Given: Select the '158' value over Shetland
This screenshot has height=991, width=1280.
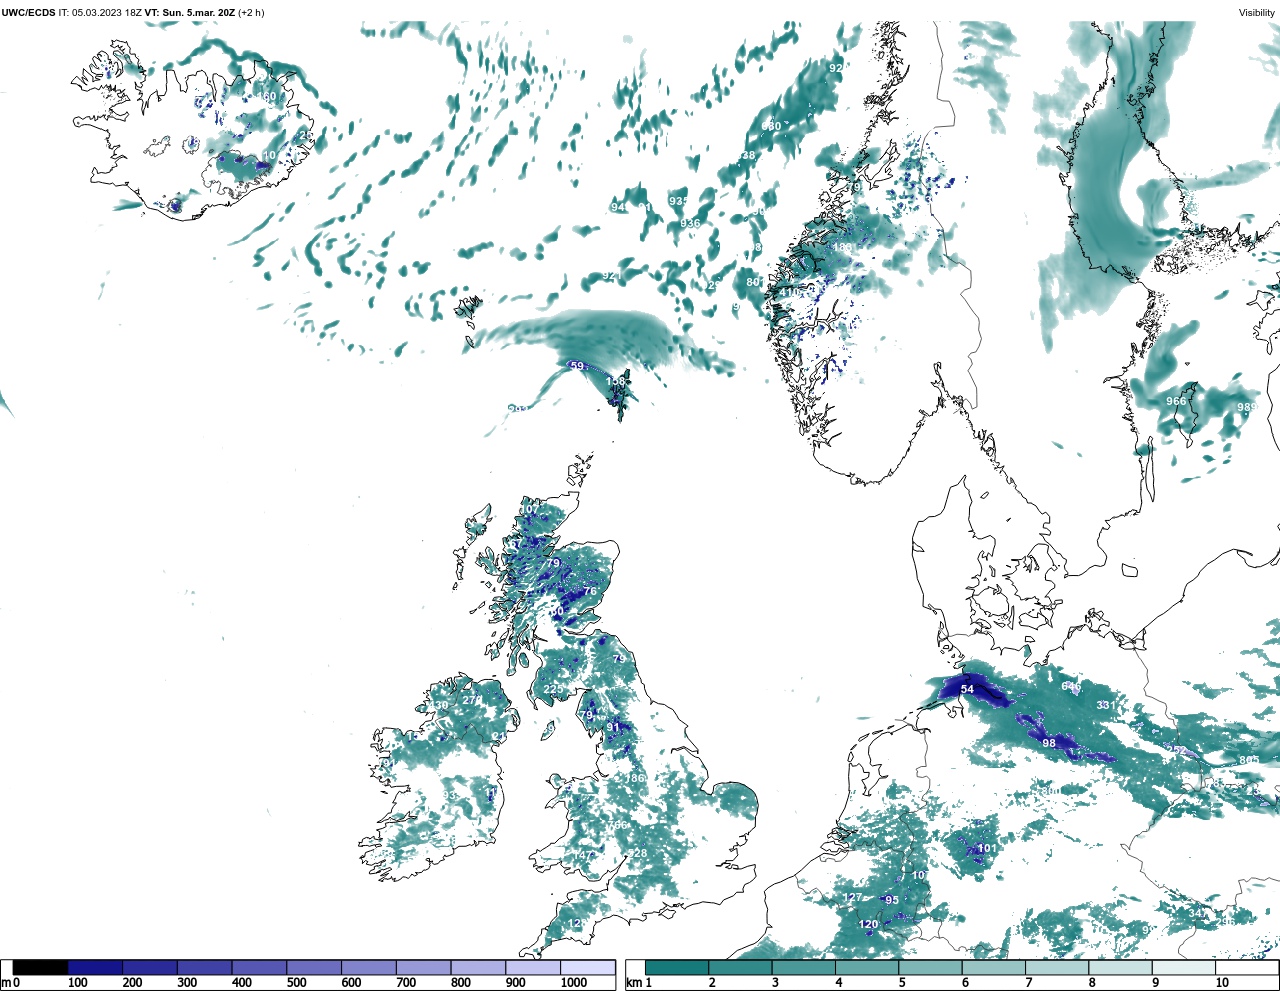Looking at the screenshot, I should pyautogui.click(x=616, y=381).
